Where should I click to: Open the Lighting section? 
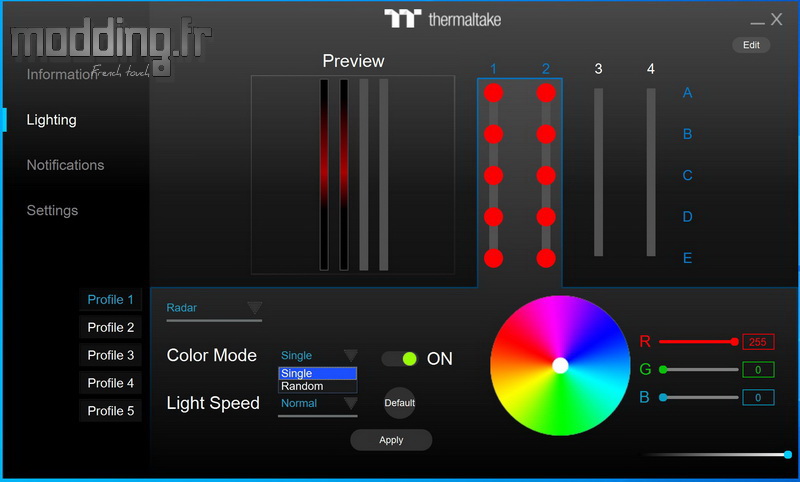click(x=52, y=120)
